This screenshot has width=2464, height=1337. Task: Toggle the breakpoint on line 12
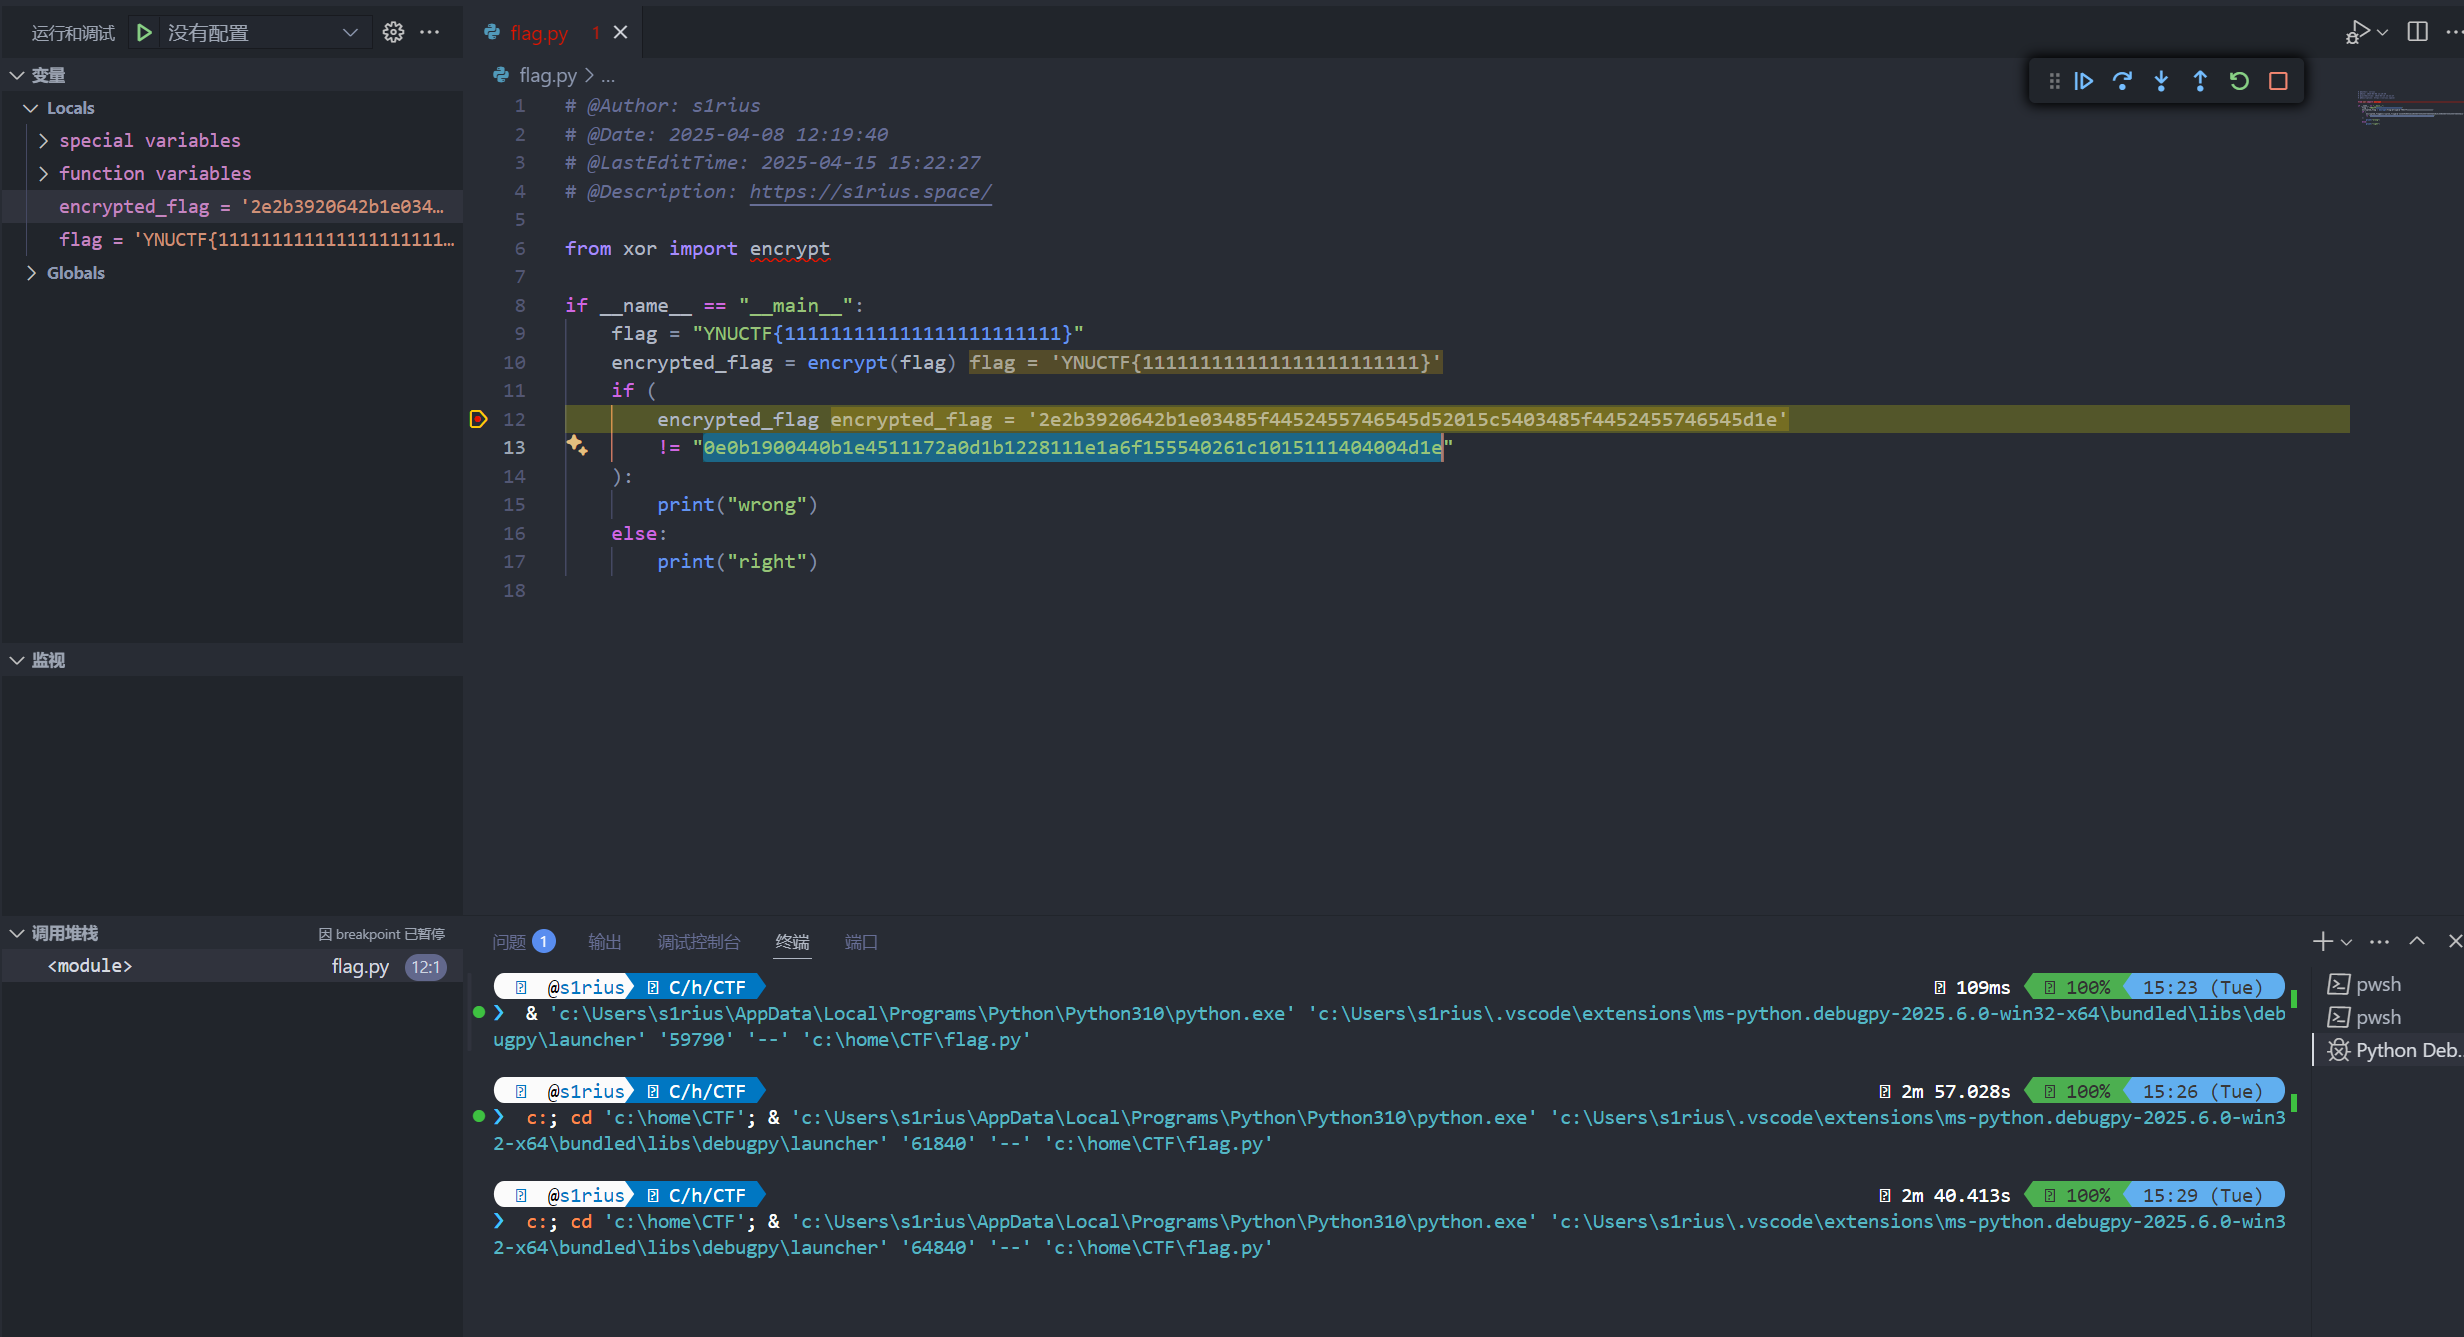(x=478, y=419)
